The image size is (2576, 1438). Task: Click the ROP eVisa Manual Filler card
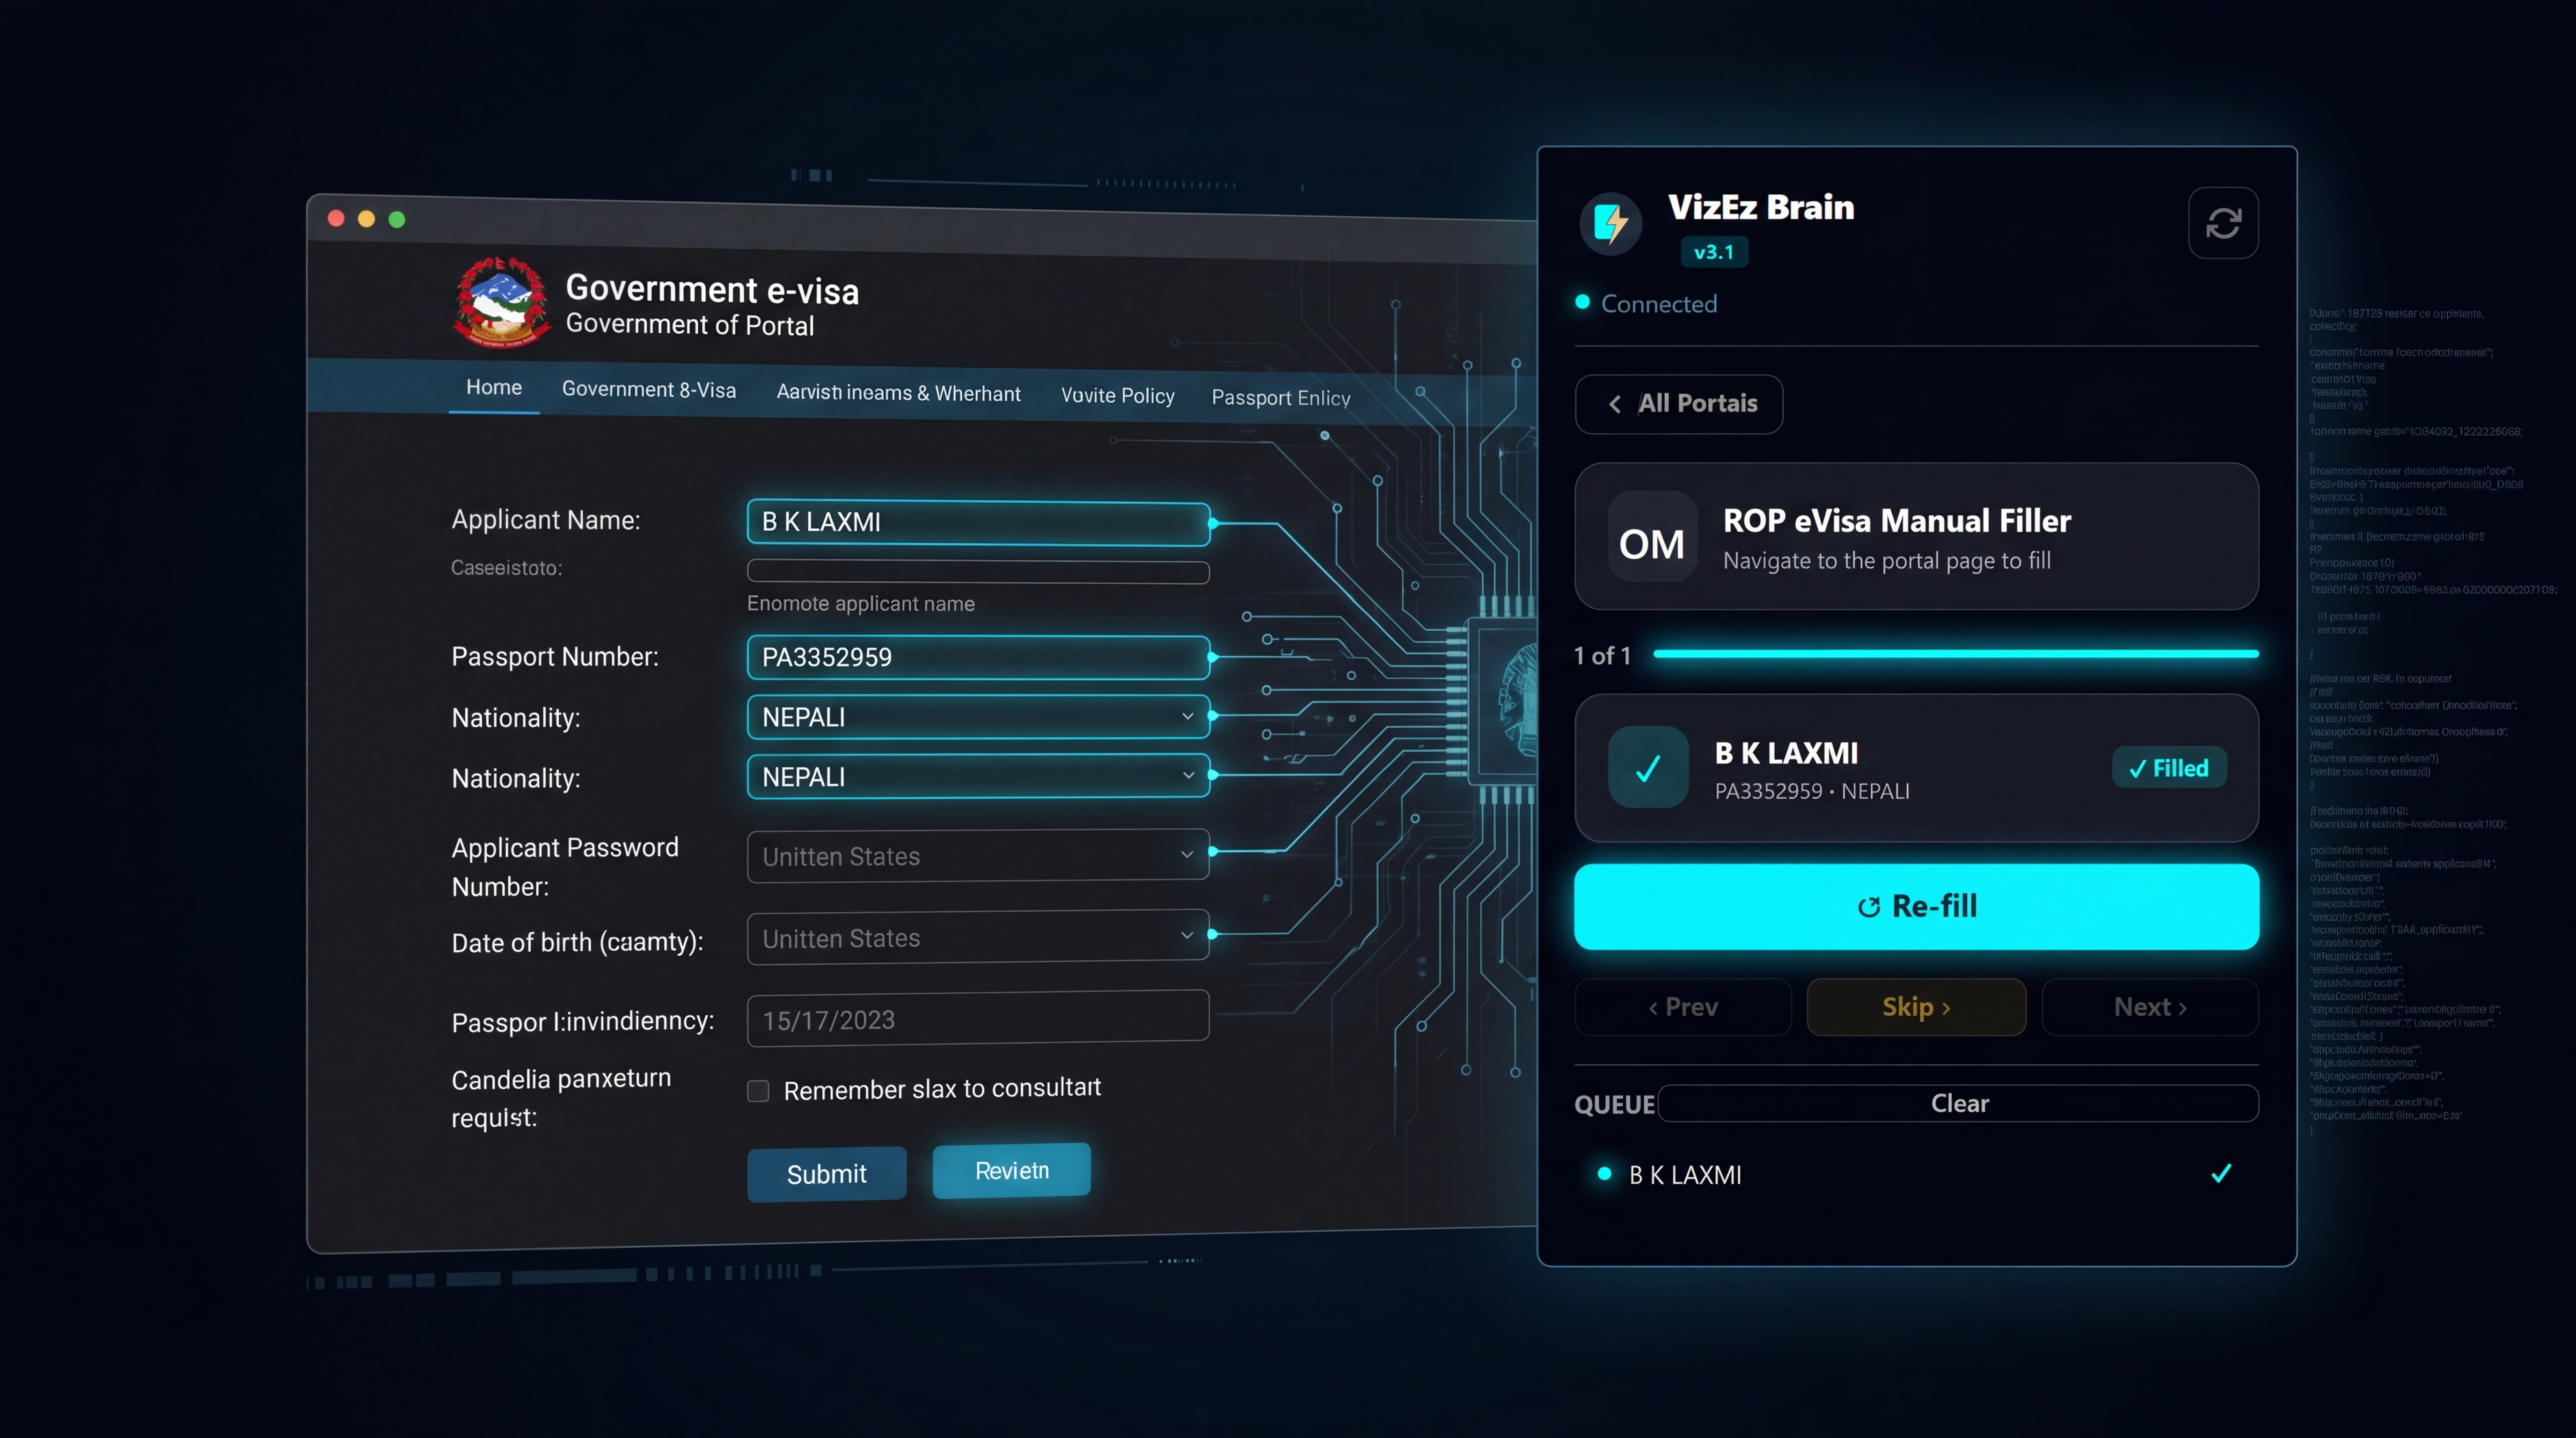[x=1916, y=537]
